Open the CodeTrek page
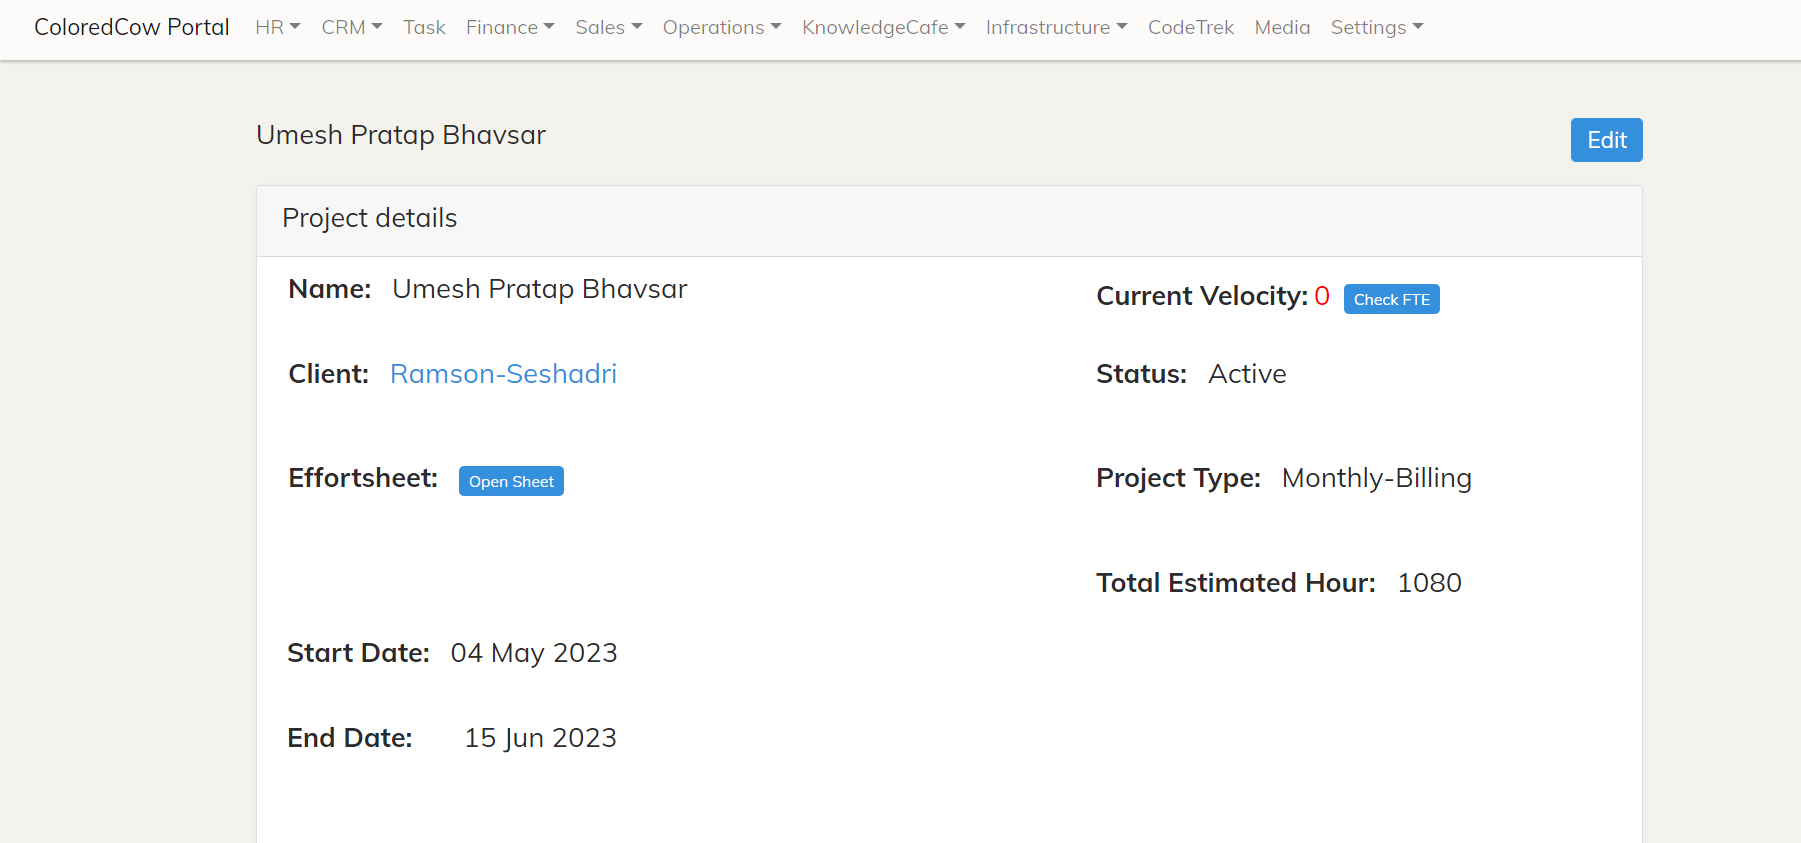The height and width of the screenshot is (843, 1801). coord(1190,27)
